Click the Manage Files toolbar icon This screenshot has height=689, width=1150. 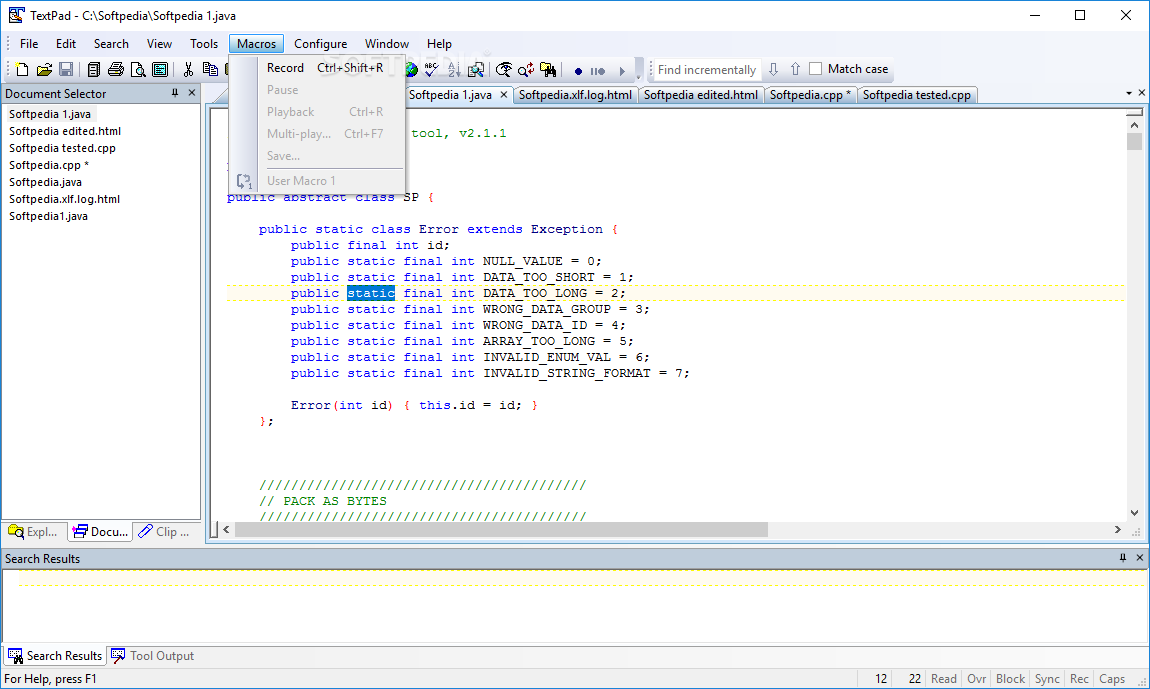(x=93, y=69)
